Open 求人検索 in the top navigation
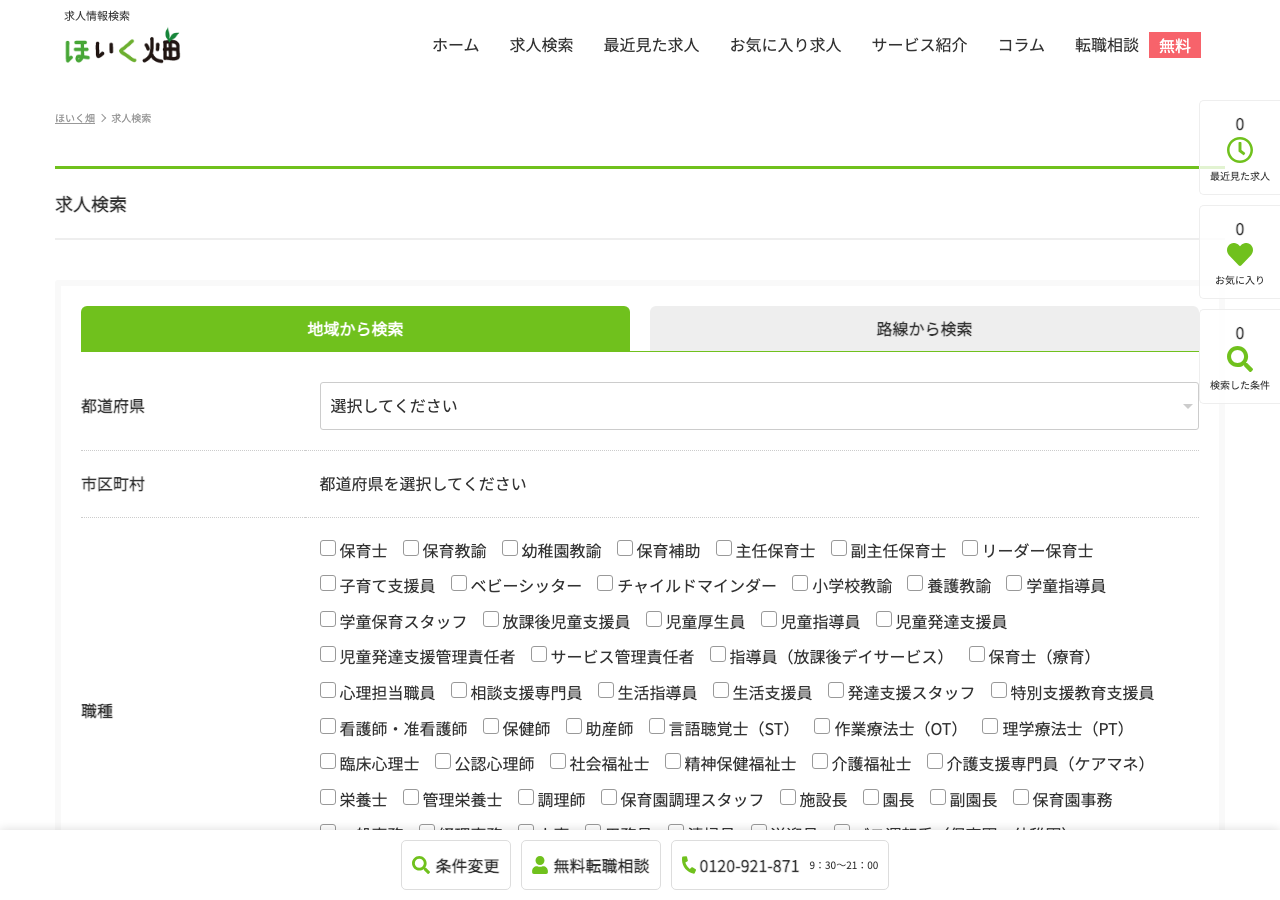The height and width of the screenshot is (900, 1280). [542, 45]
